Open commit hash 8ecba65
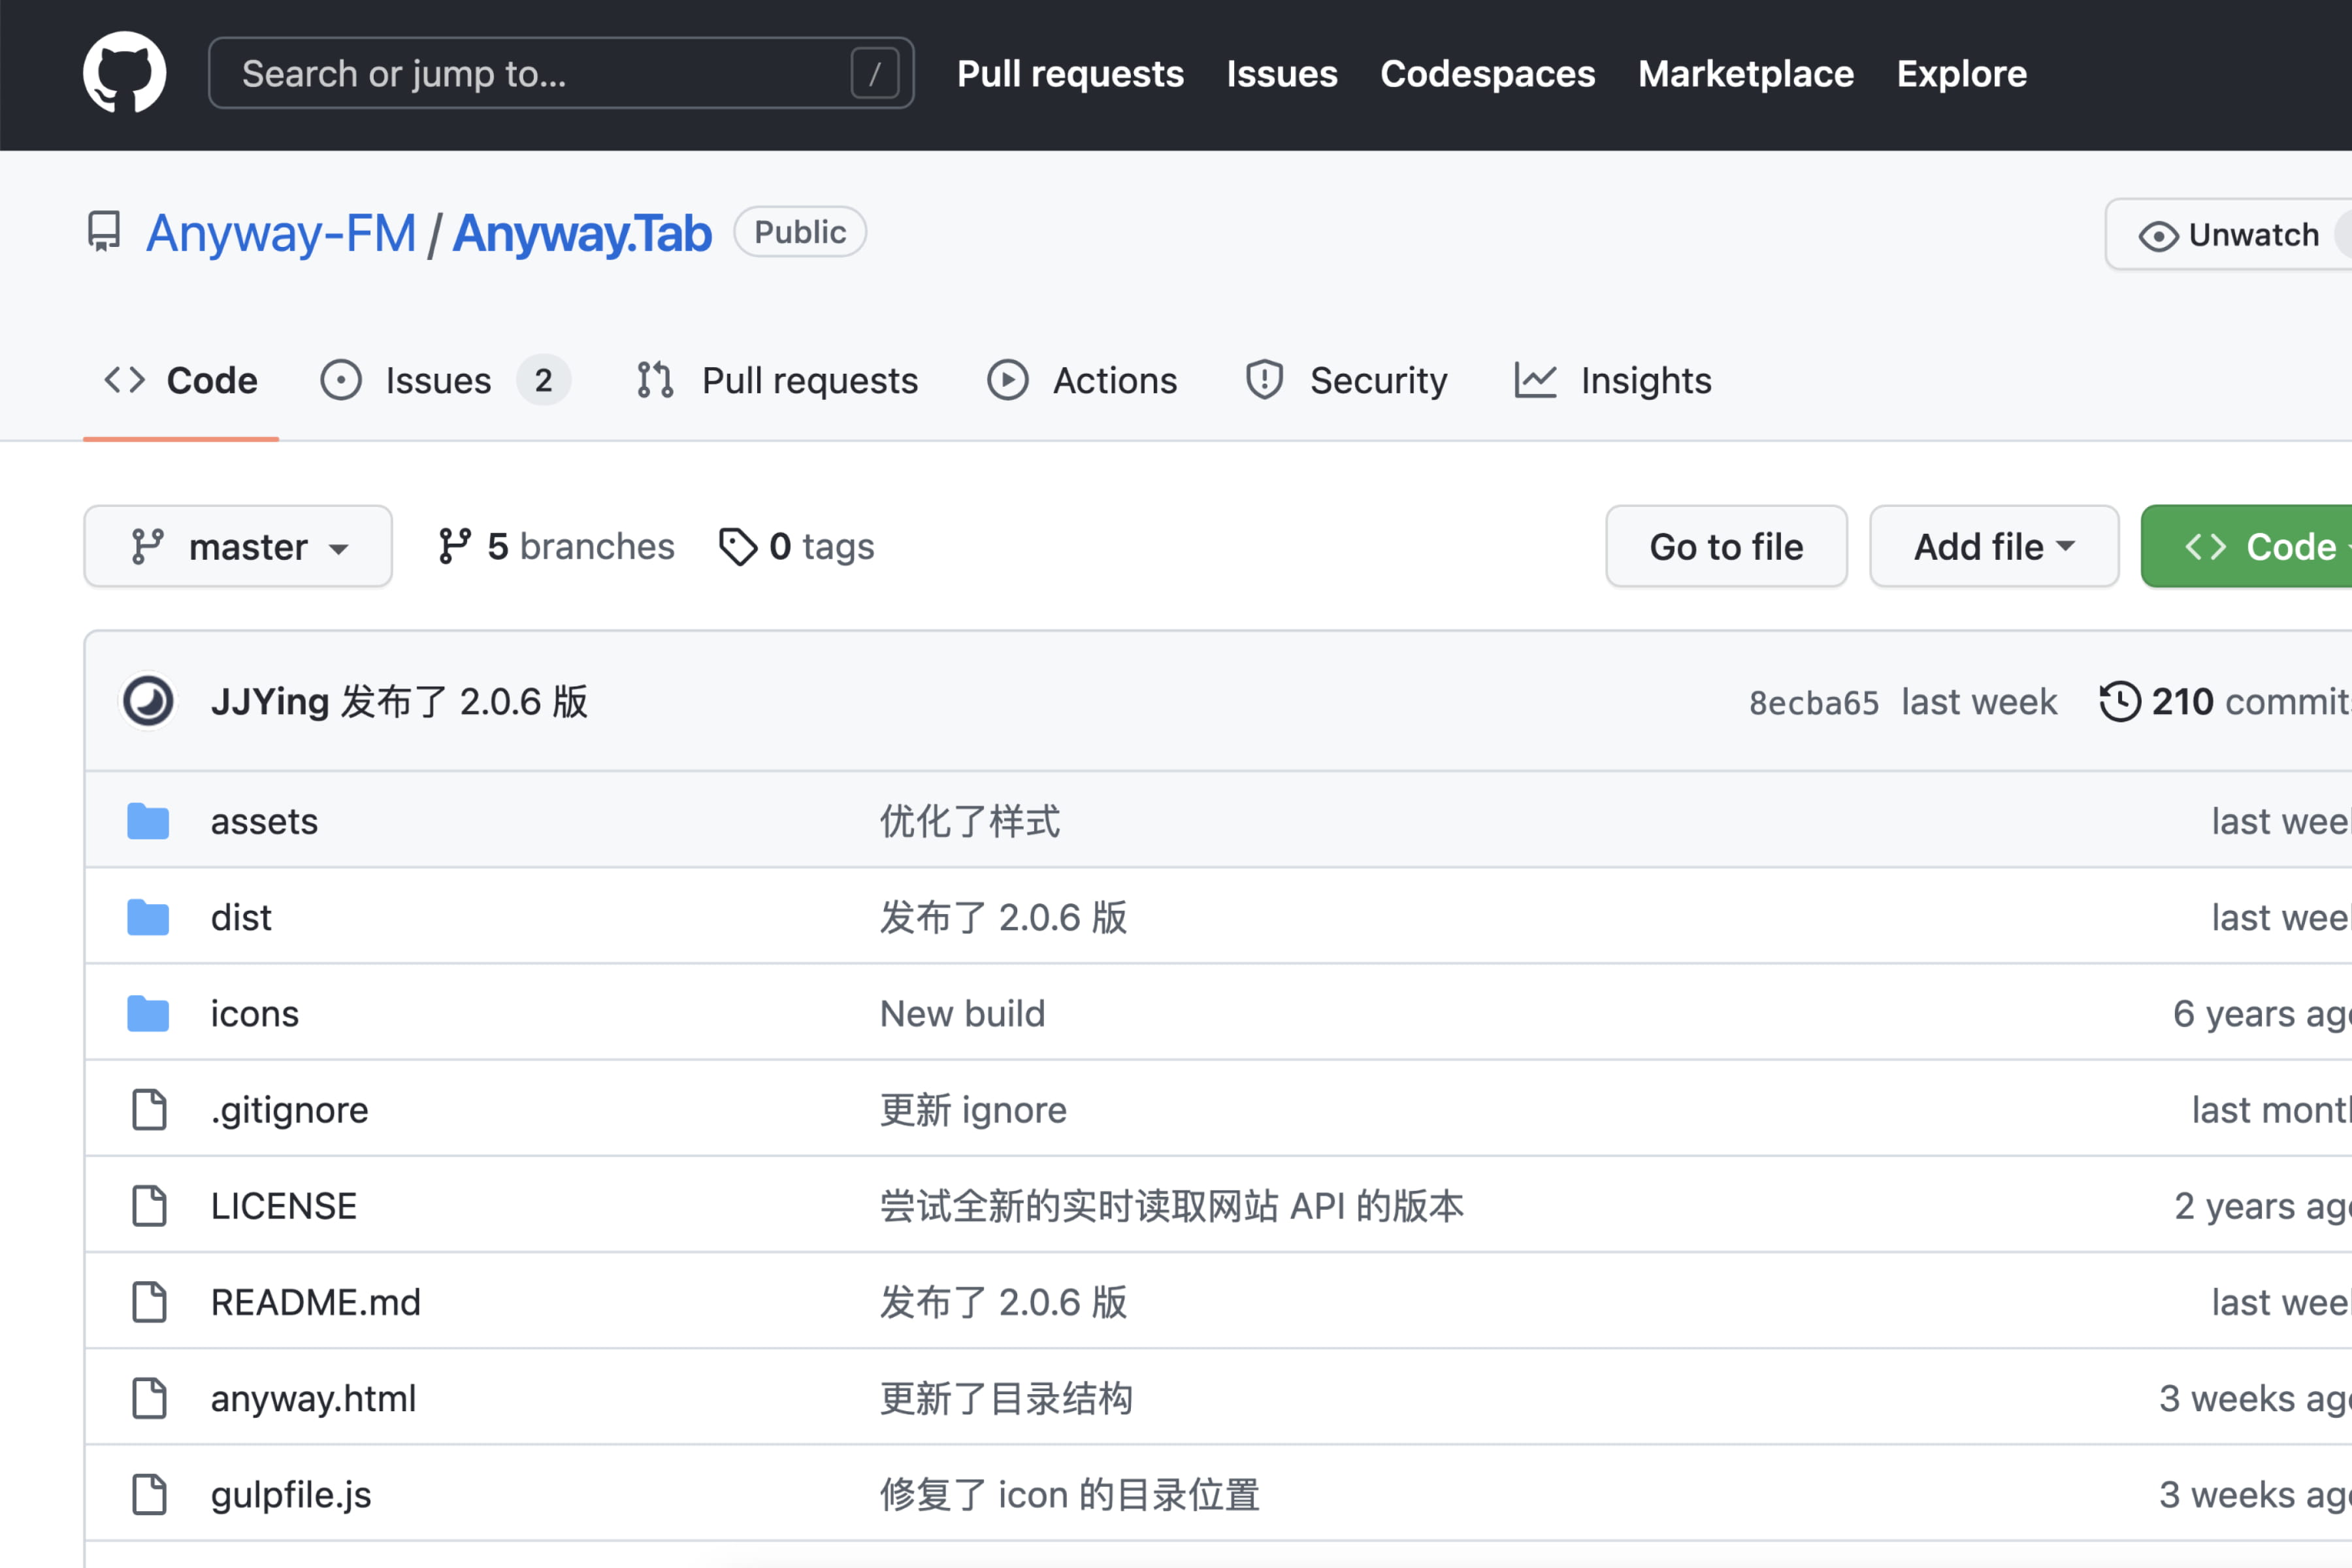 coord(1814,702)
